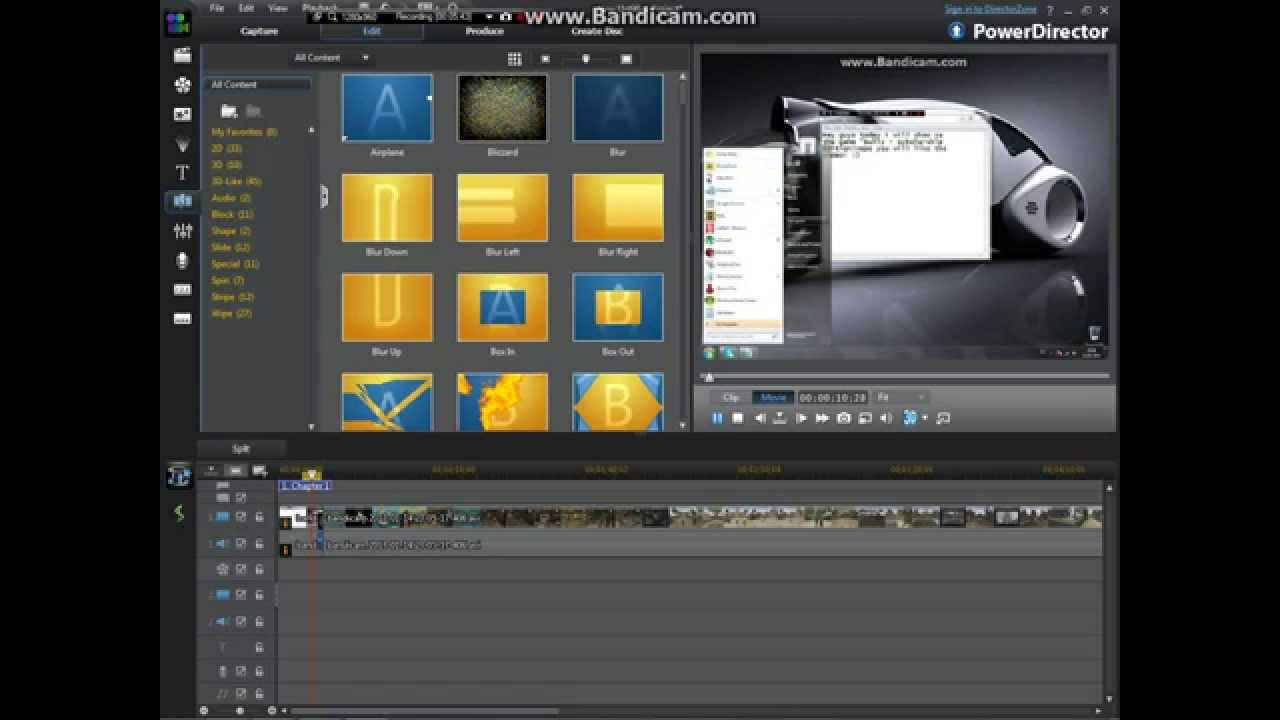Step to the previous frame
Viewport: 1280px width, 720px height.
pos(760,418)
